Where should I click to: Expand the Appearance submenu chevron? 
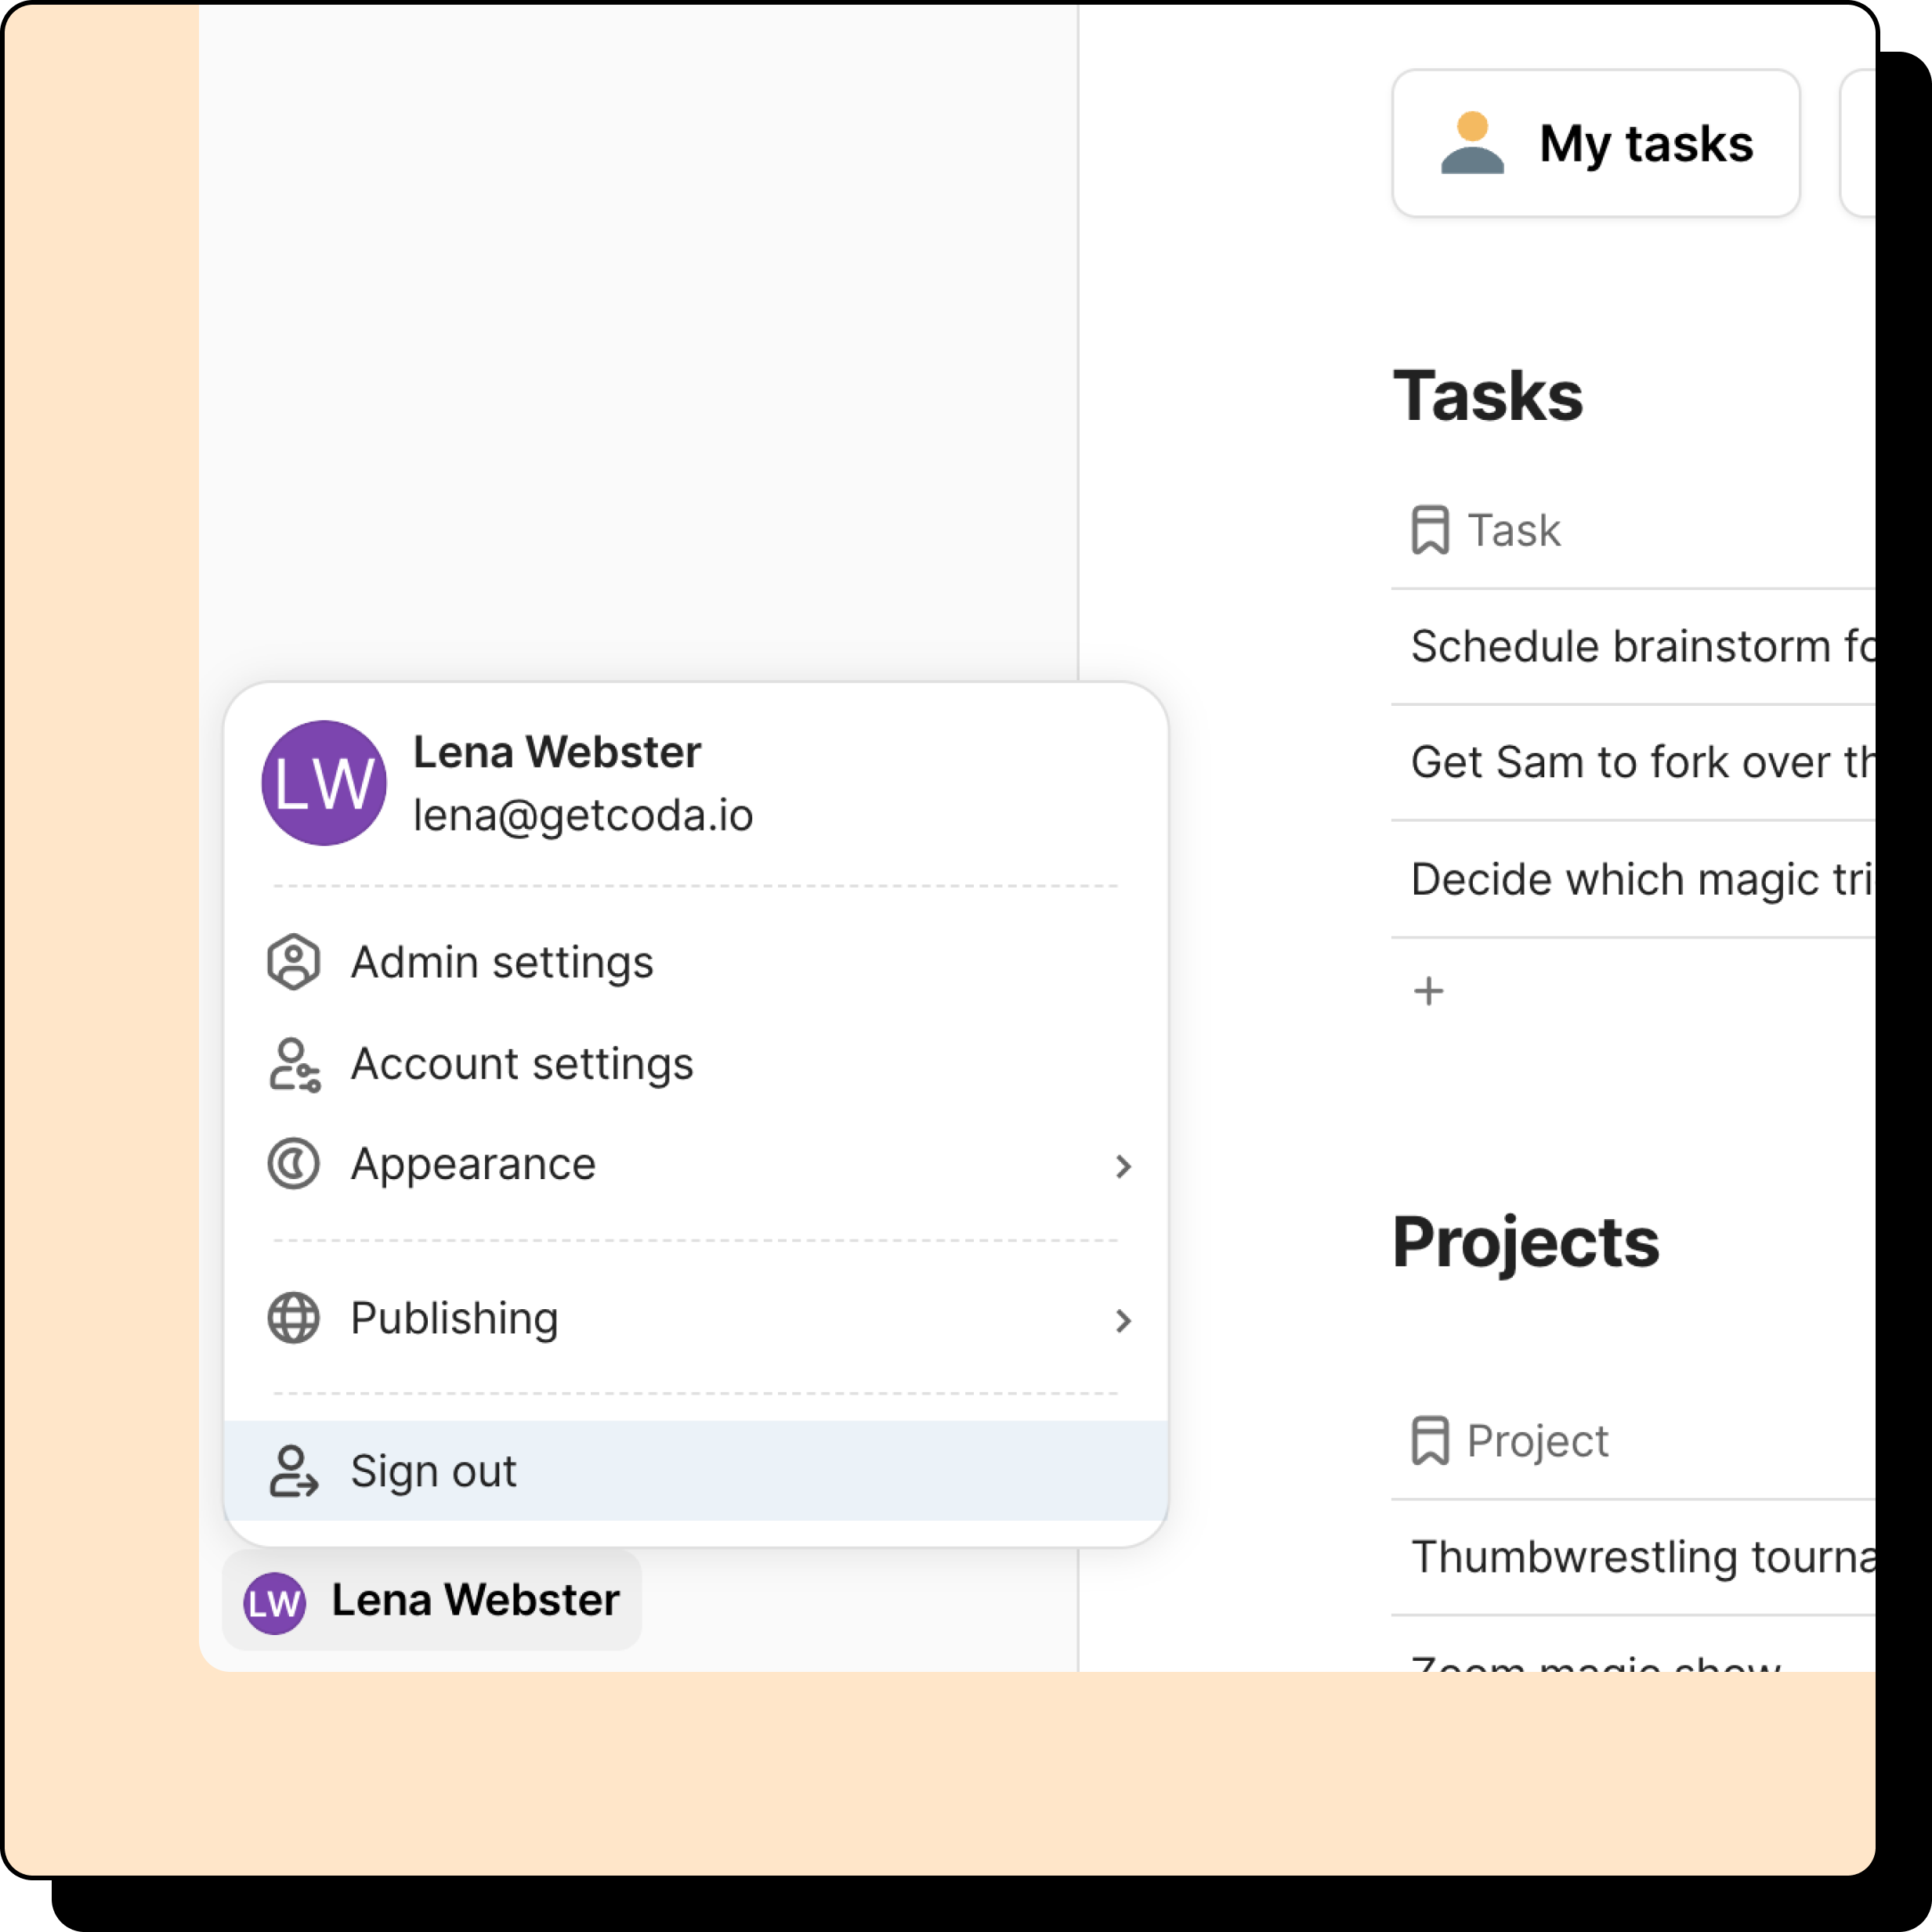[1123, 1166]
